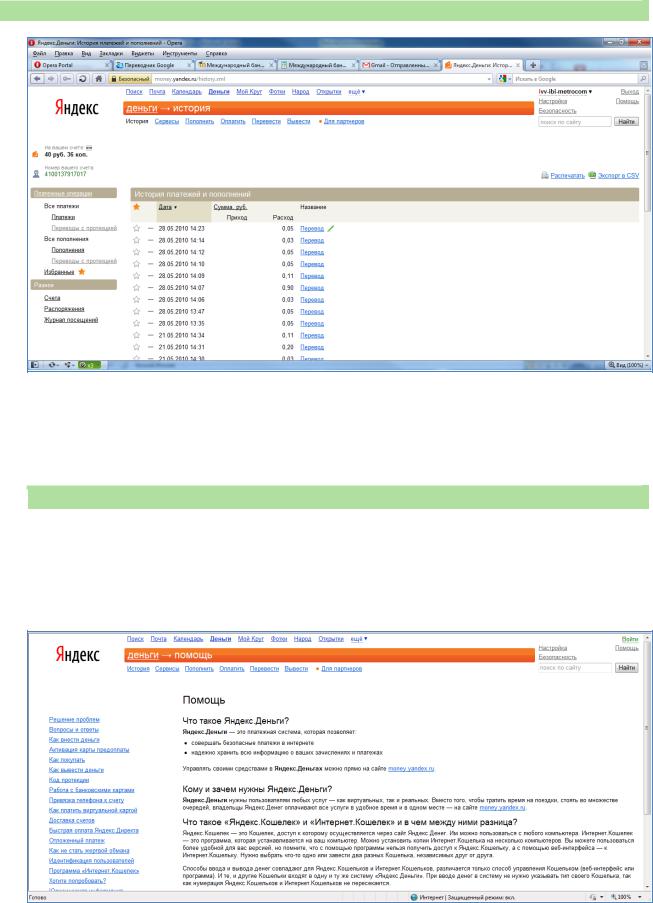
Task: Expand the ещё menu on help page
Action: [x=359, y=639]
